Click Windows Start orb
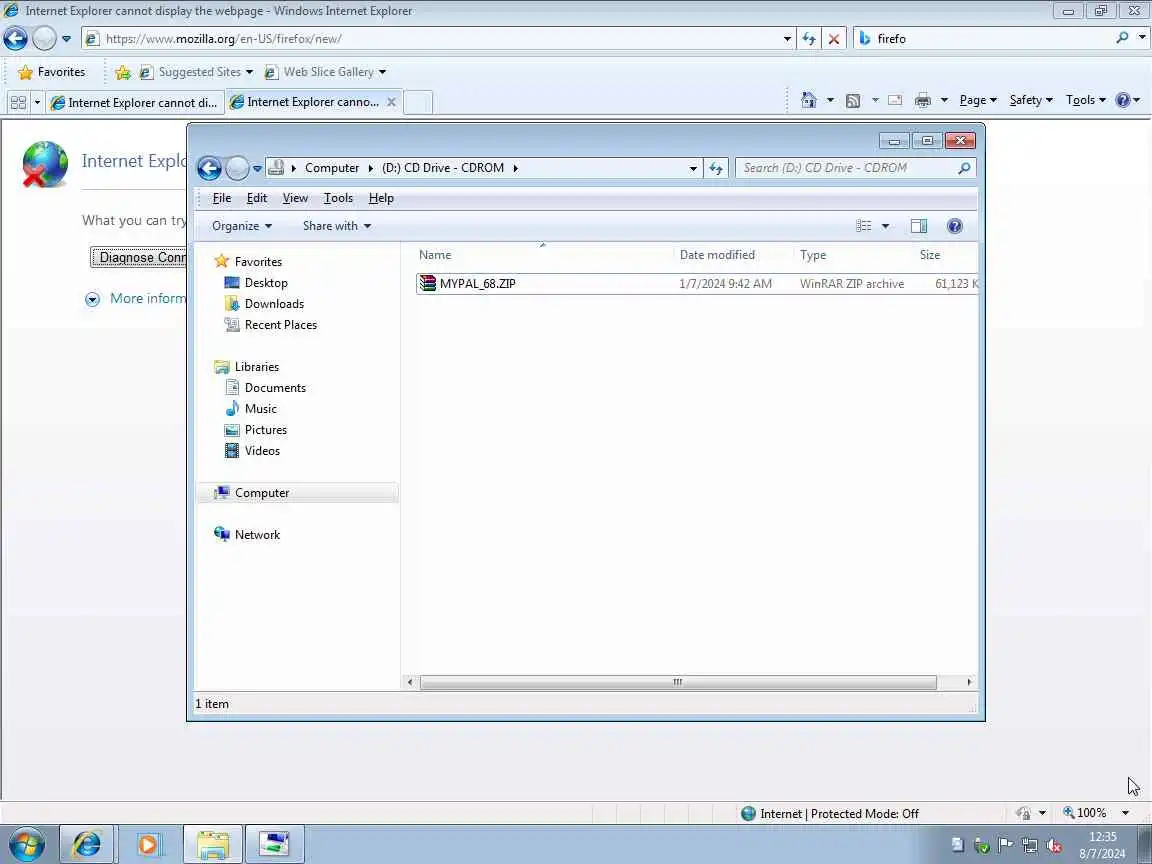Screen dimensions: 1152x864 tap(26, 845)
